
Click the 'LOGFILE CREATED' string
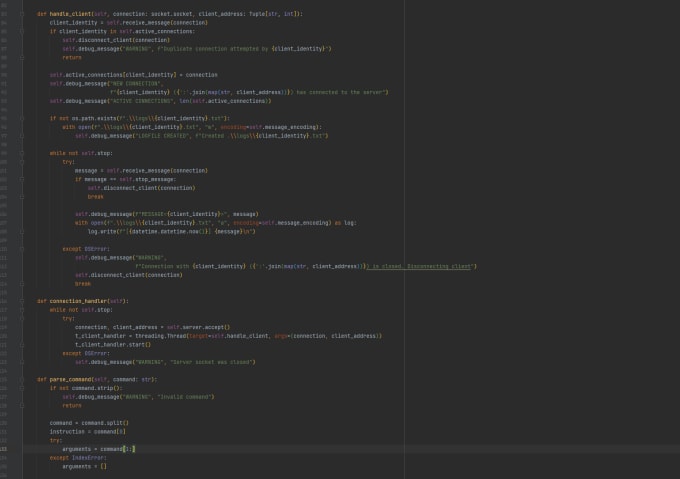coord(161,136)
